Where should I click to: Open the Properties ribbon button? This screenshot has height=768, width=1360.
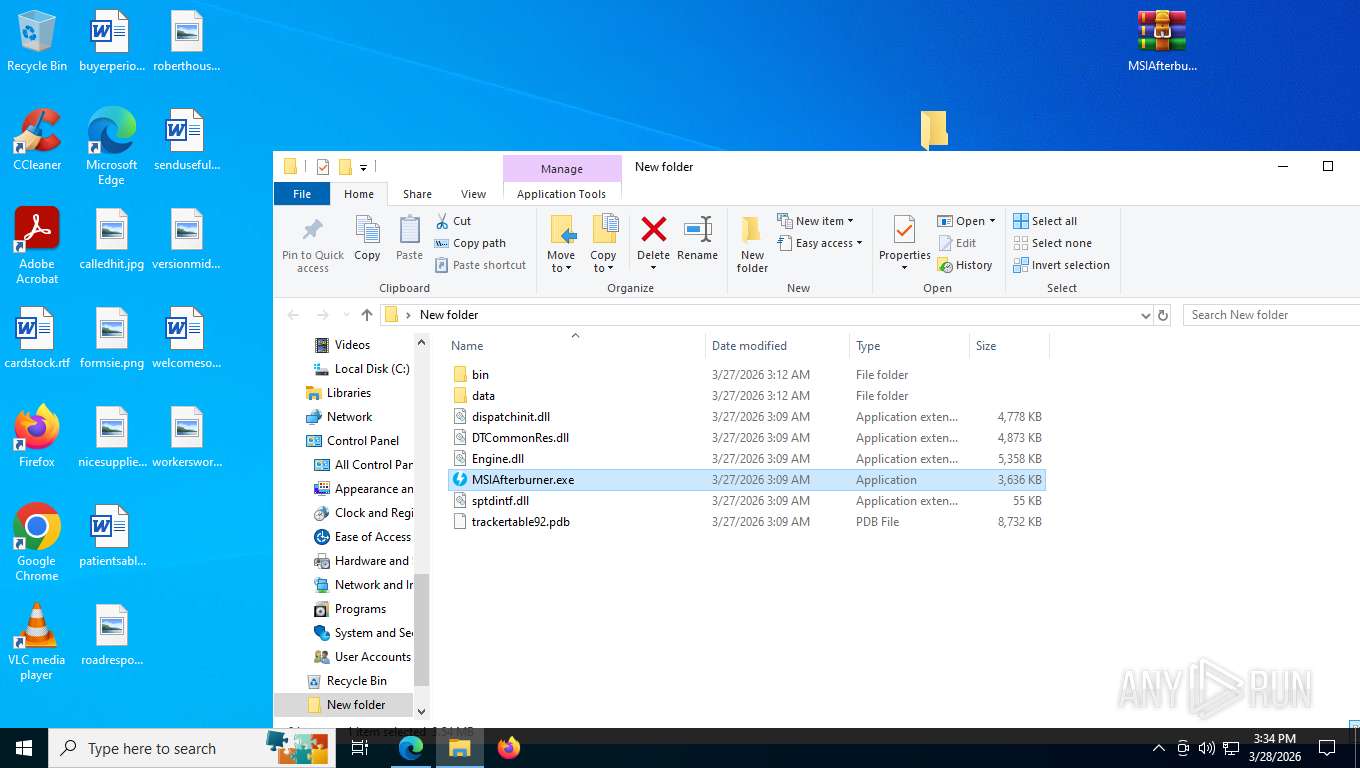coord(904,244)
